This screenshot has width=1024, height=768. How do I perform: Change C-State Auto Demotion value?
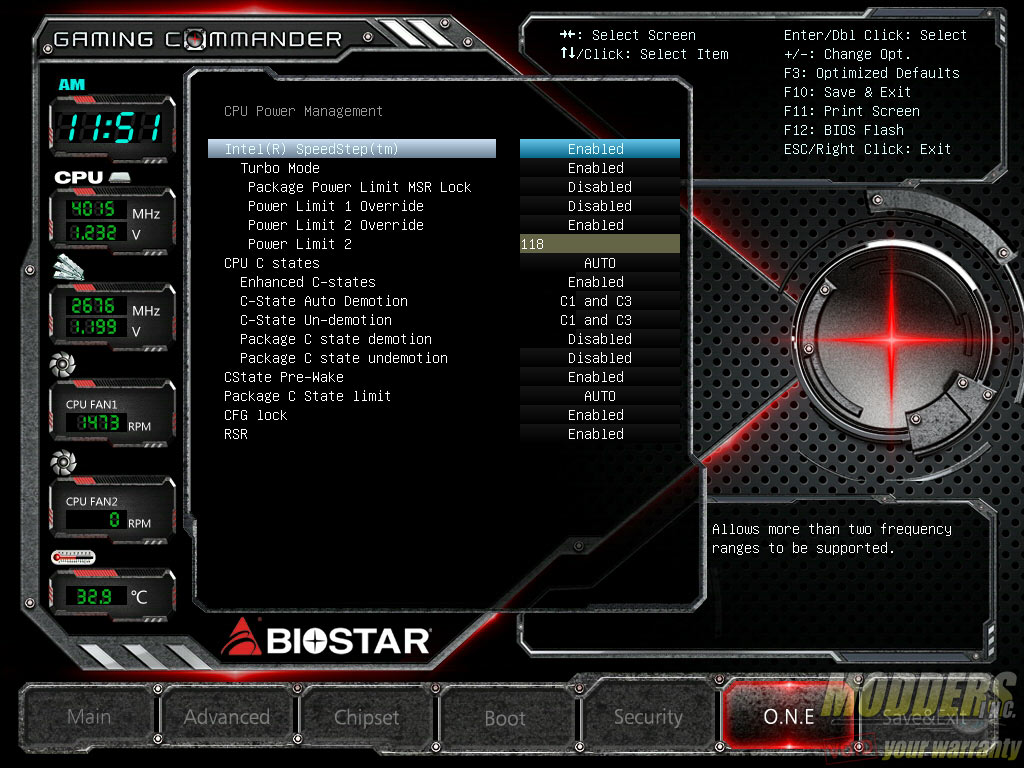pos(600,300)
